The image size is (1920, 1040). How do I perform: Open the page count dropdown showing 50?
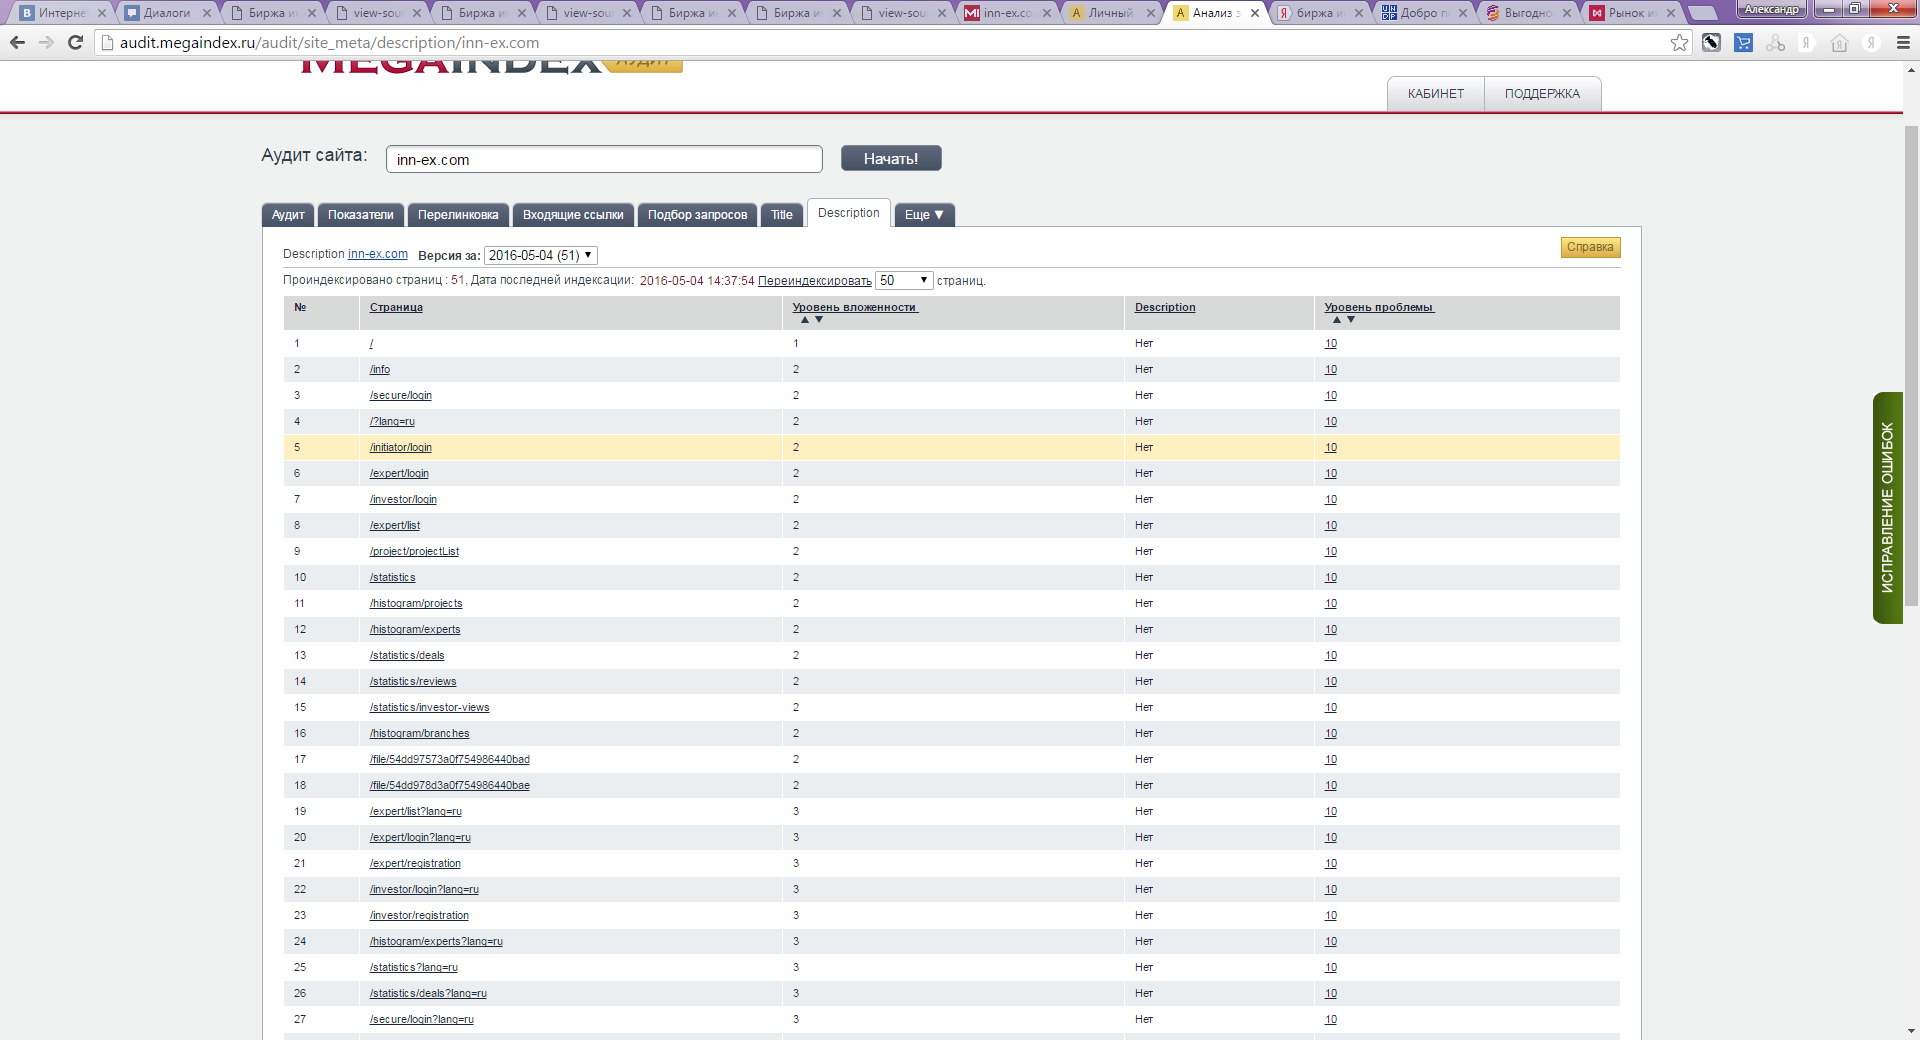904,281
